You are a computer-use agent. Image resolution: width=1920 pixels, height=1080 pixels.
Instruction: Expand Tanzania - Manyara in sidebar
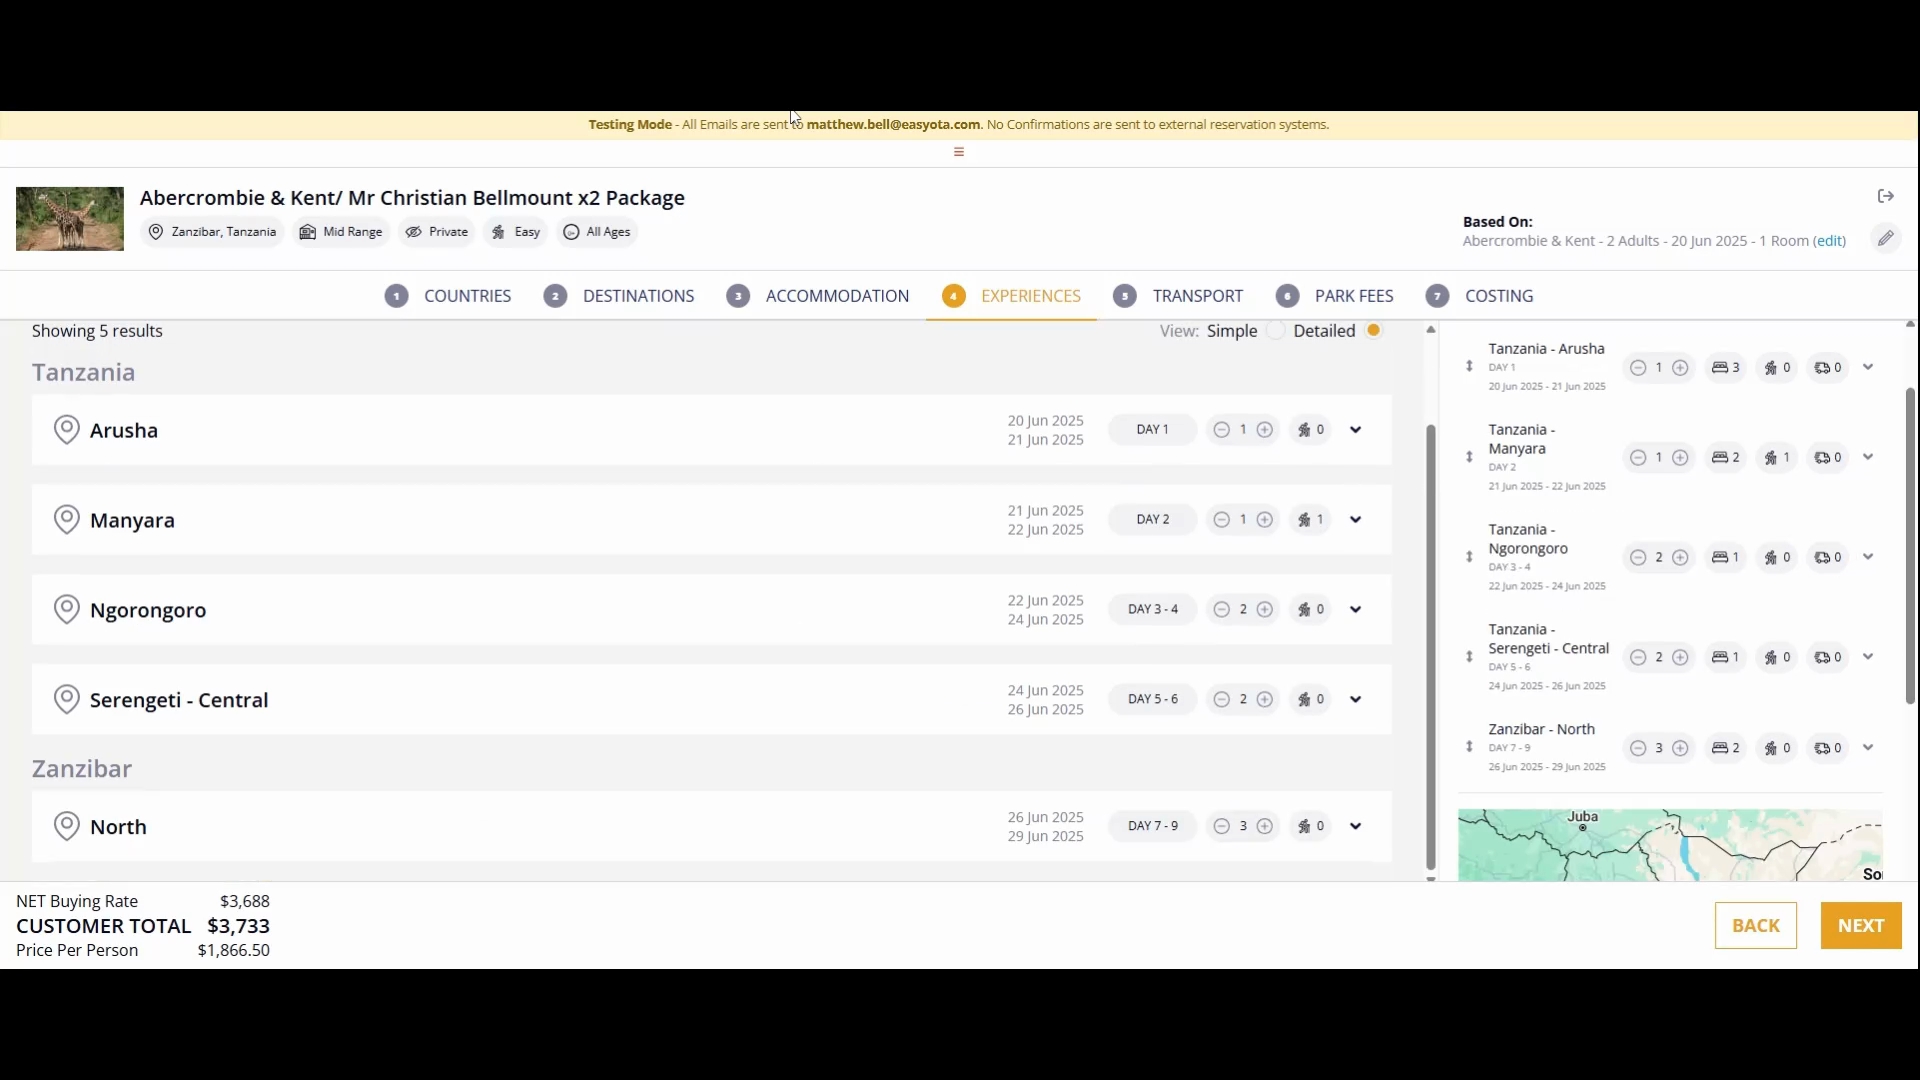pos(1868,458)
